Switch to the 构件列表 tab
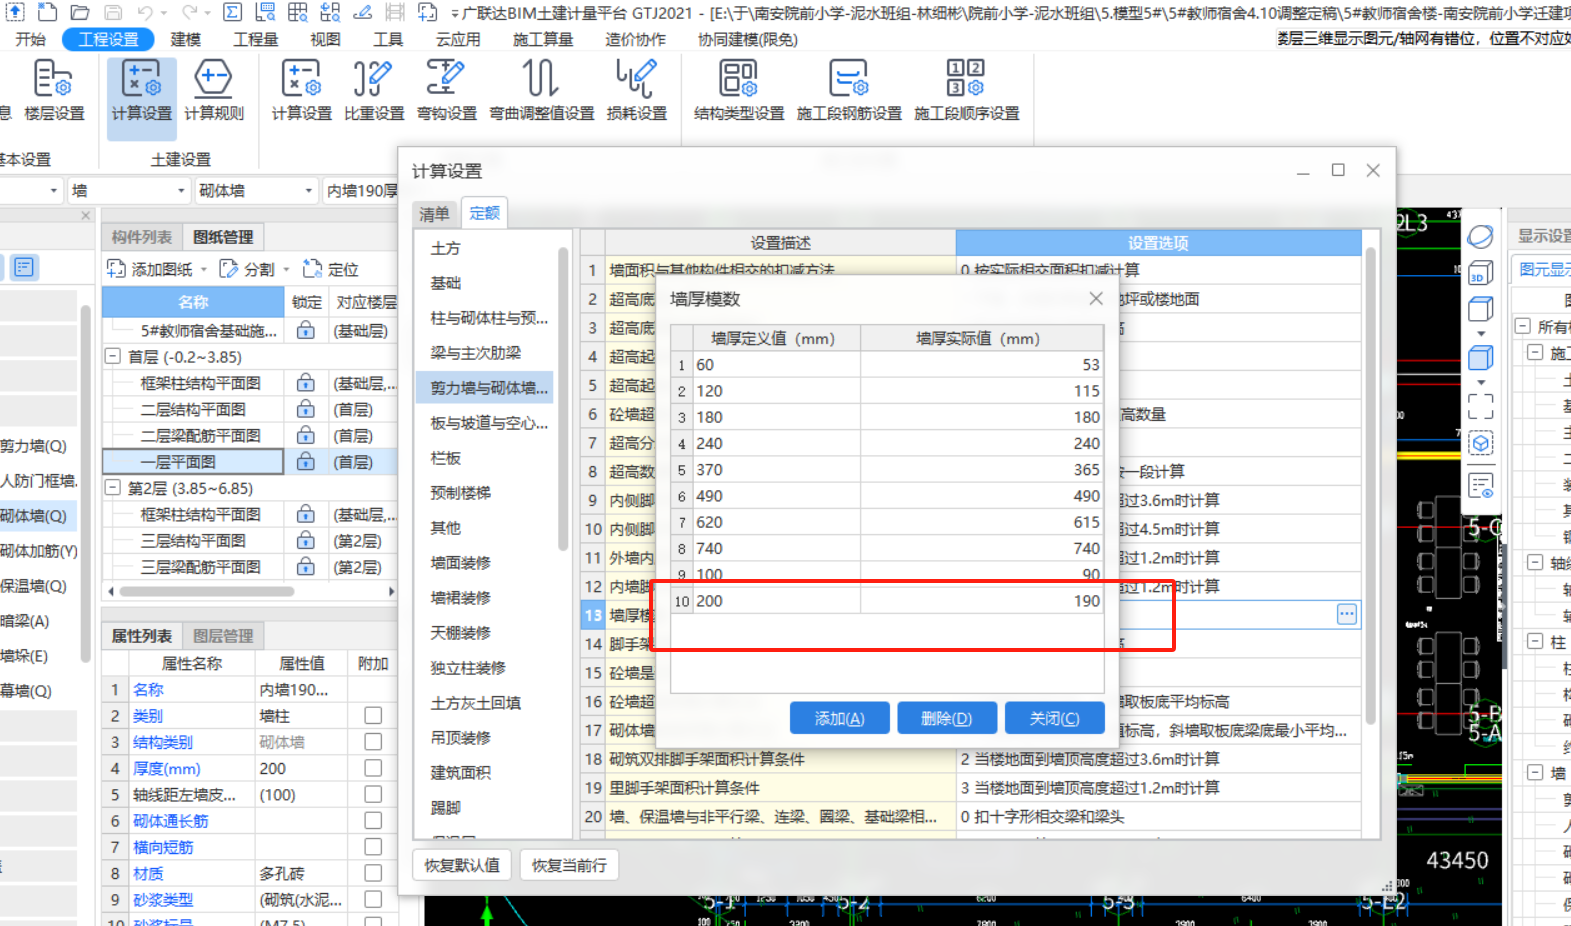Viewport: 1571px width, 926px height. pos(141,237)
